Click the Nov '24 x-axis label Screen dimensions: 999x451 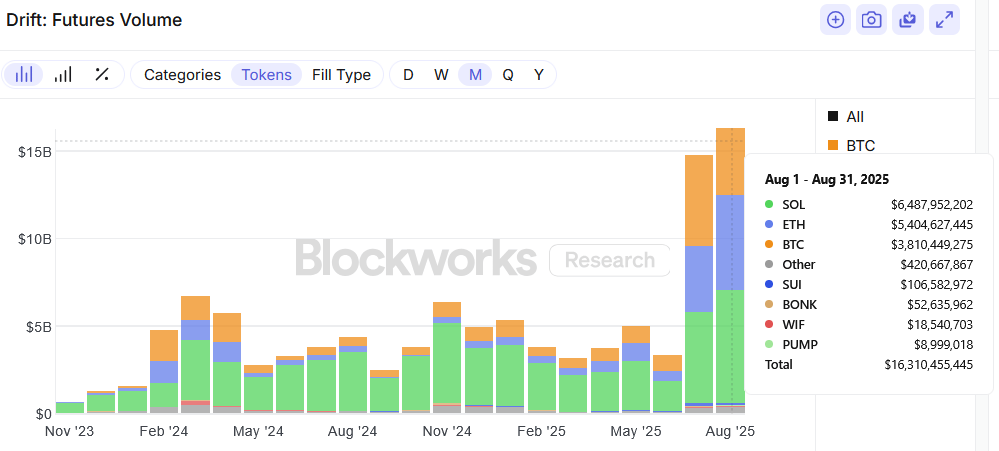pyautogui.click(x=447, y=431)
